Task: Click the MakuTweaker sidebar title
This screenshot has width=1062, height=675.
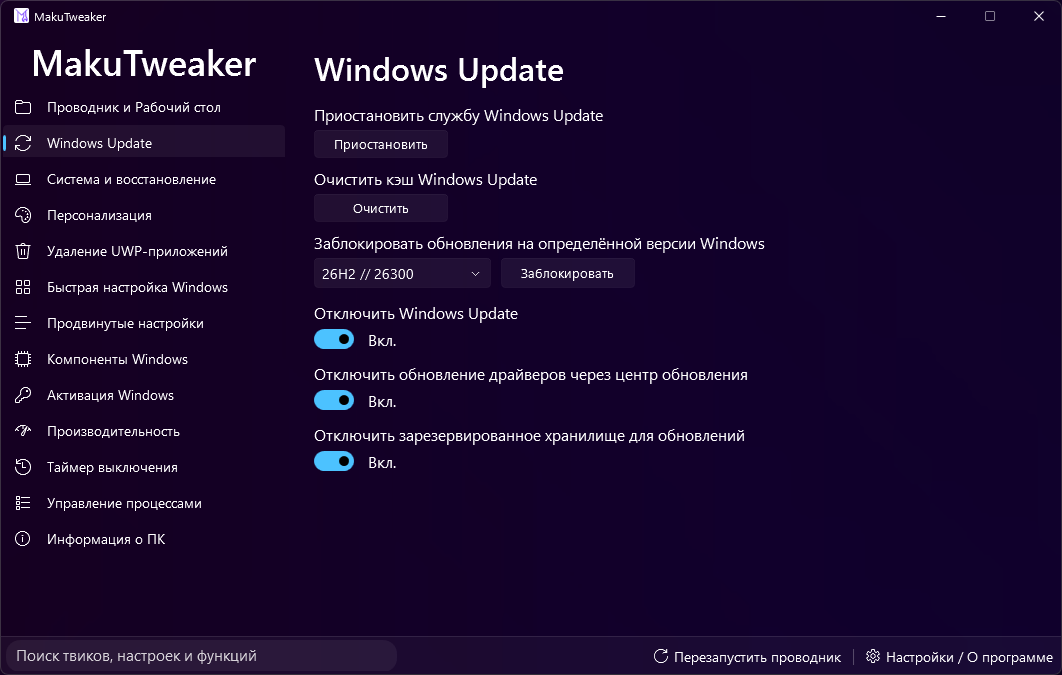Action: click(x=144, y=64)
